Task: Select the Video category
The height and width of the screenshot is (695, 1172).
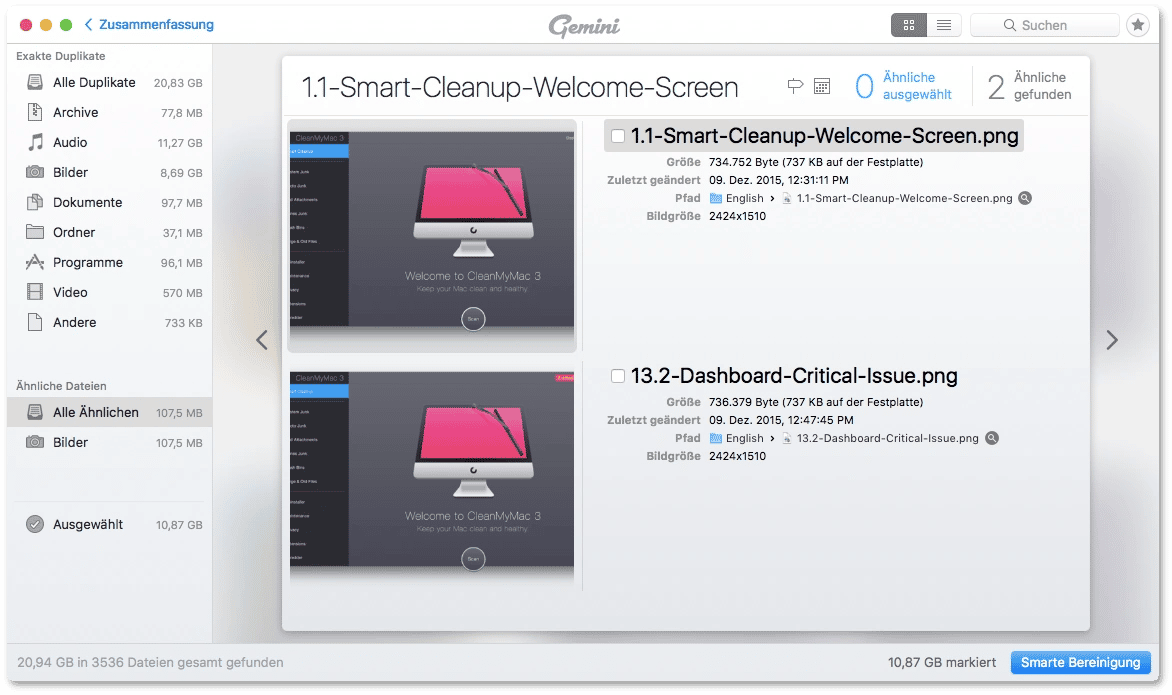Action: (x=109, y=292)
